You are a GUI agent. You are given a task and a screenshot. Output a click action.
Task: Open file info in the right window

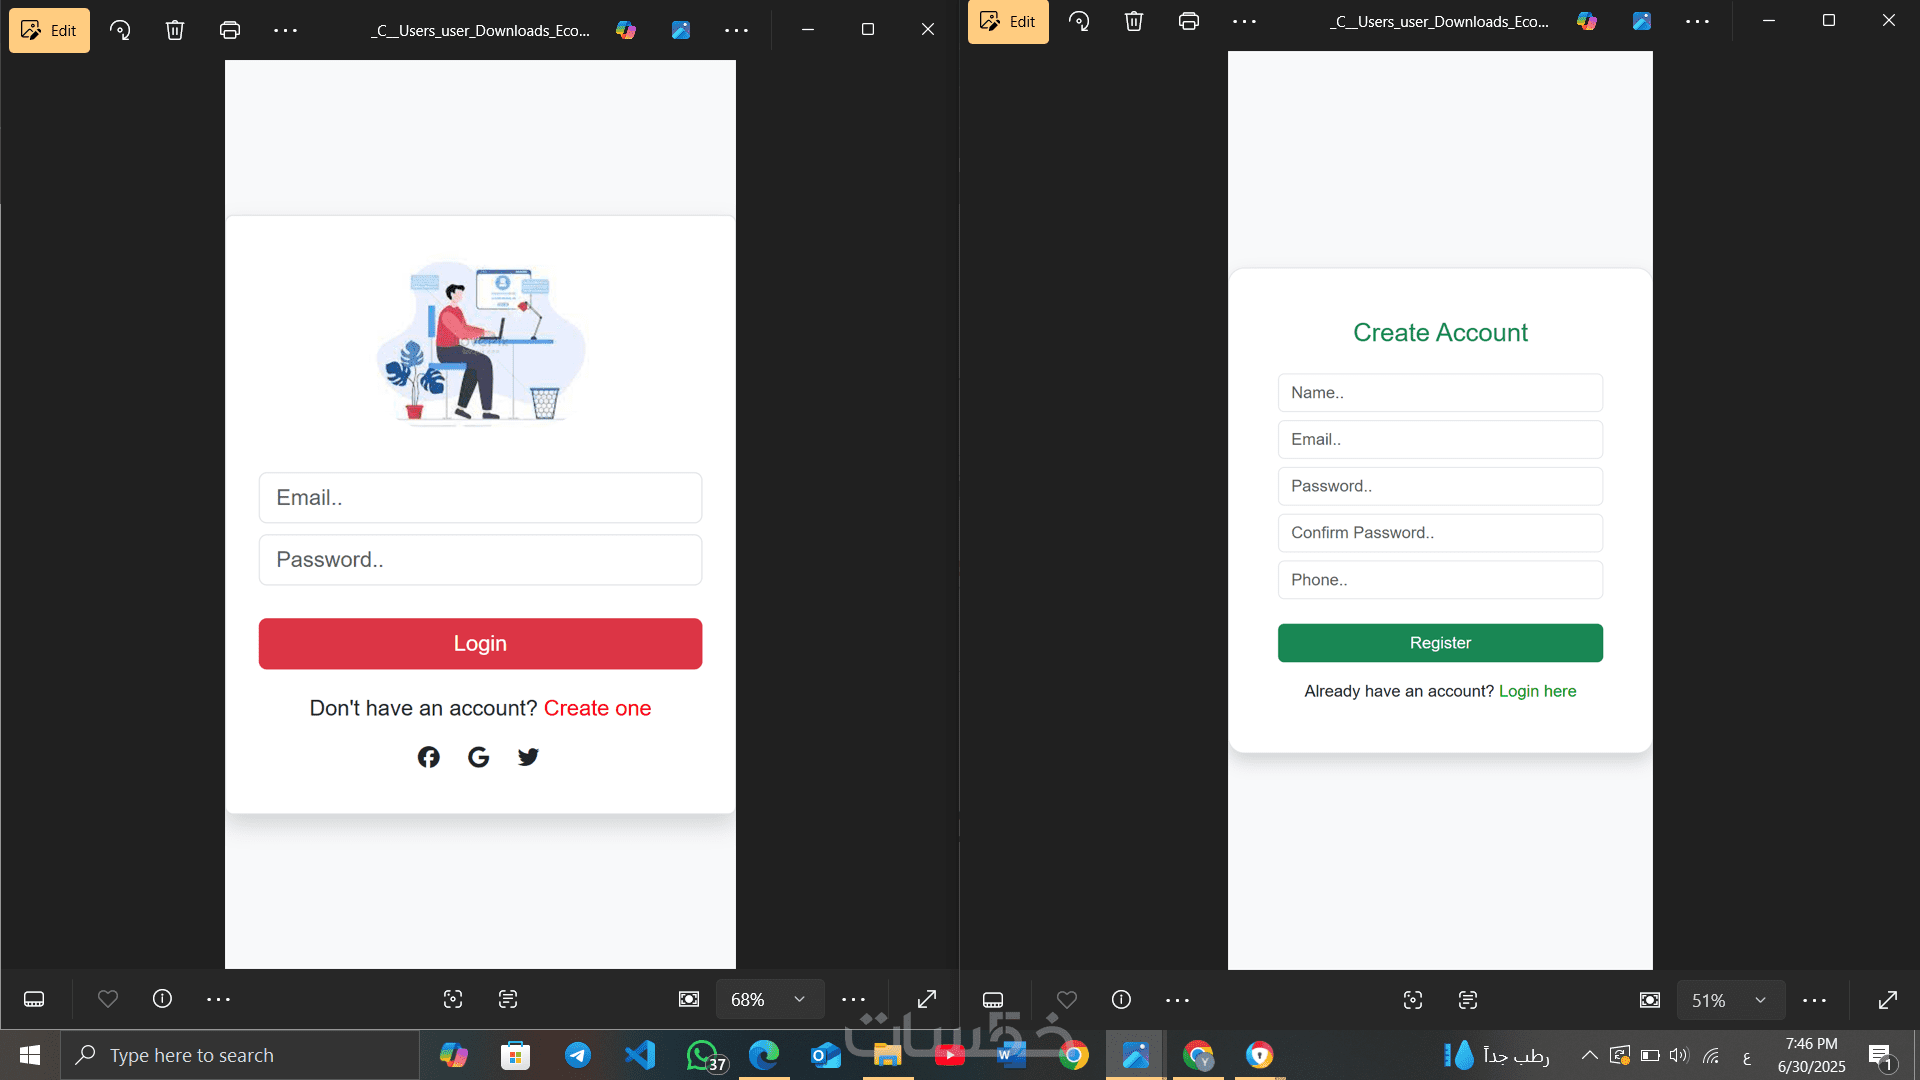tap(1121, 1000)
